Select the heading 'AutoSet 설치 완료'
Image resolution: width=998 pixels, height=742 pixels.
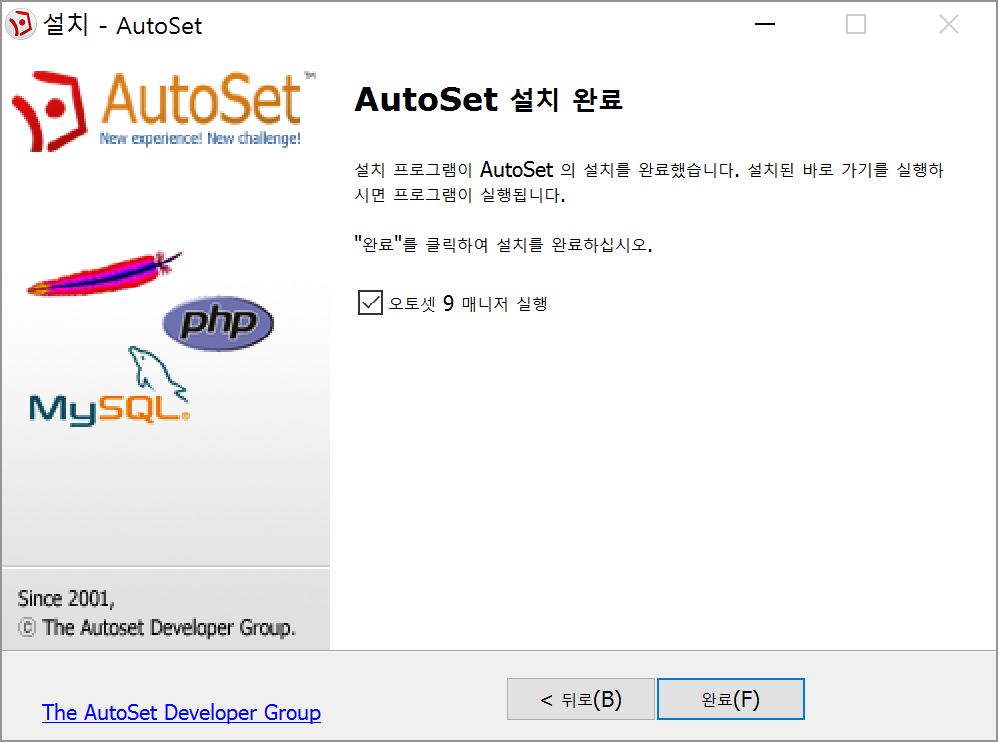[x=489, y=99]
